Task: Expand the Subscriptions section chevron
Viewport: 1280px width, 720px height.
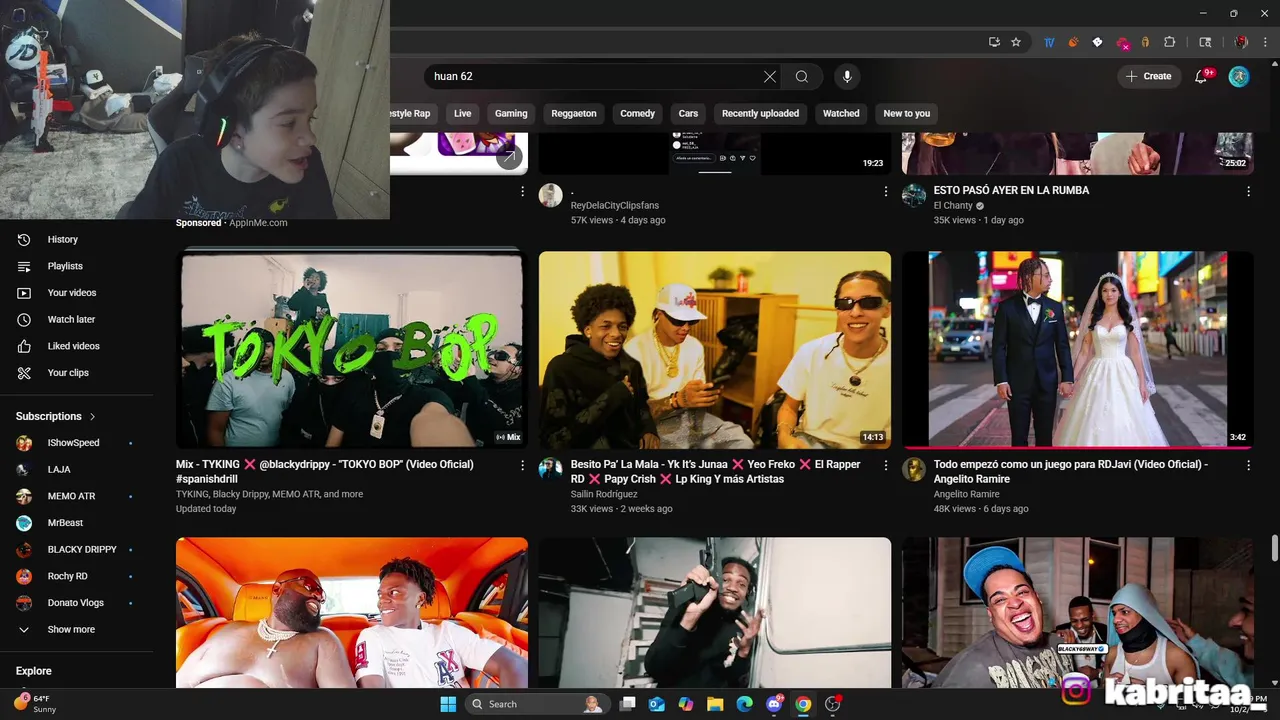Action: click(x=93, y=416)
